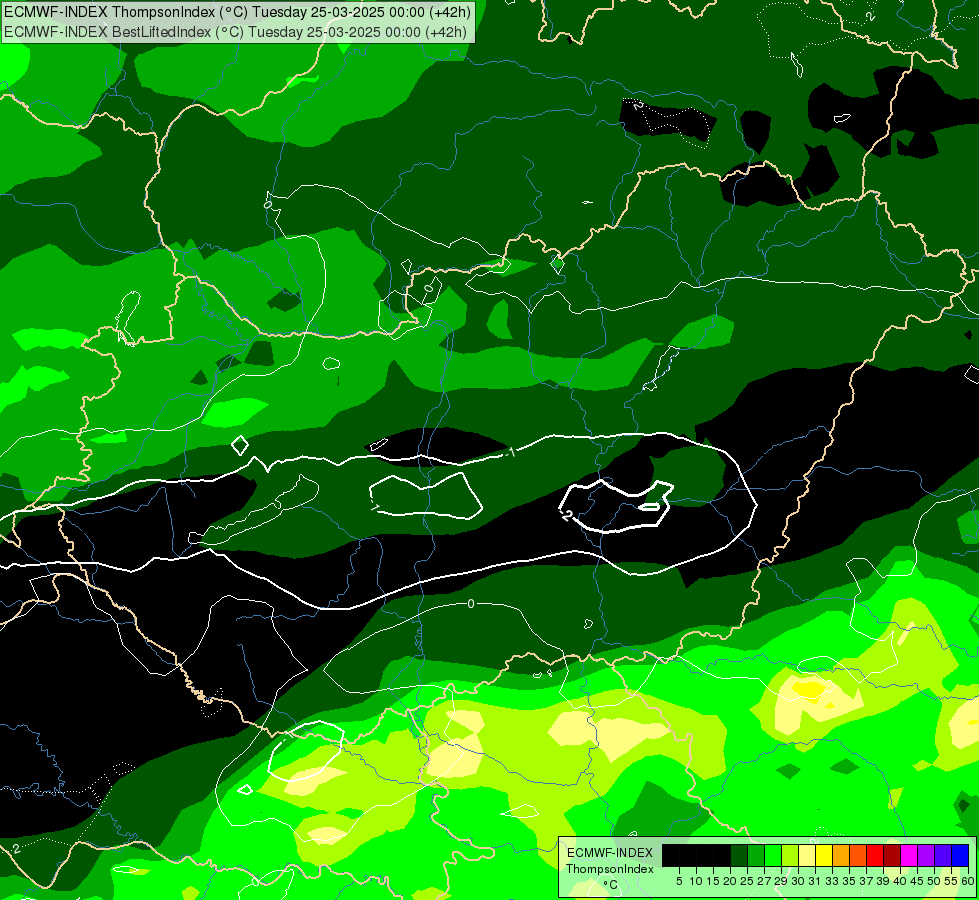The image size is (979, 900).
Task: Pick the pure yellow 31–33 legend swatch
Action: point(824,855)
